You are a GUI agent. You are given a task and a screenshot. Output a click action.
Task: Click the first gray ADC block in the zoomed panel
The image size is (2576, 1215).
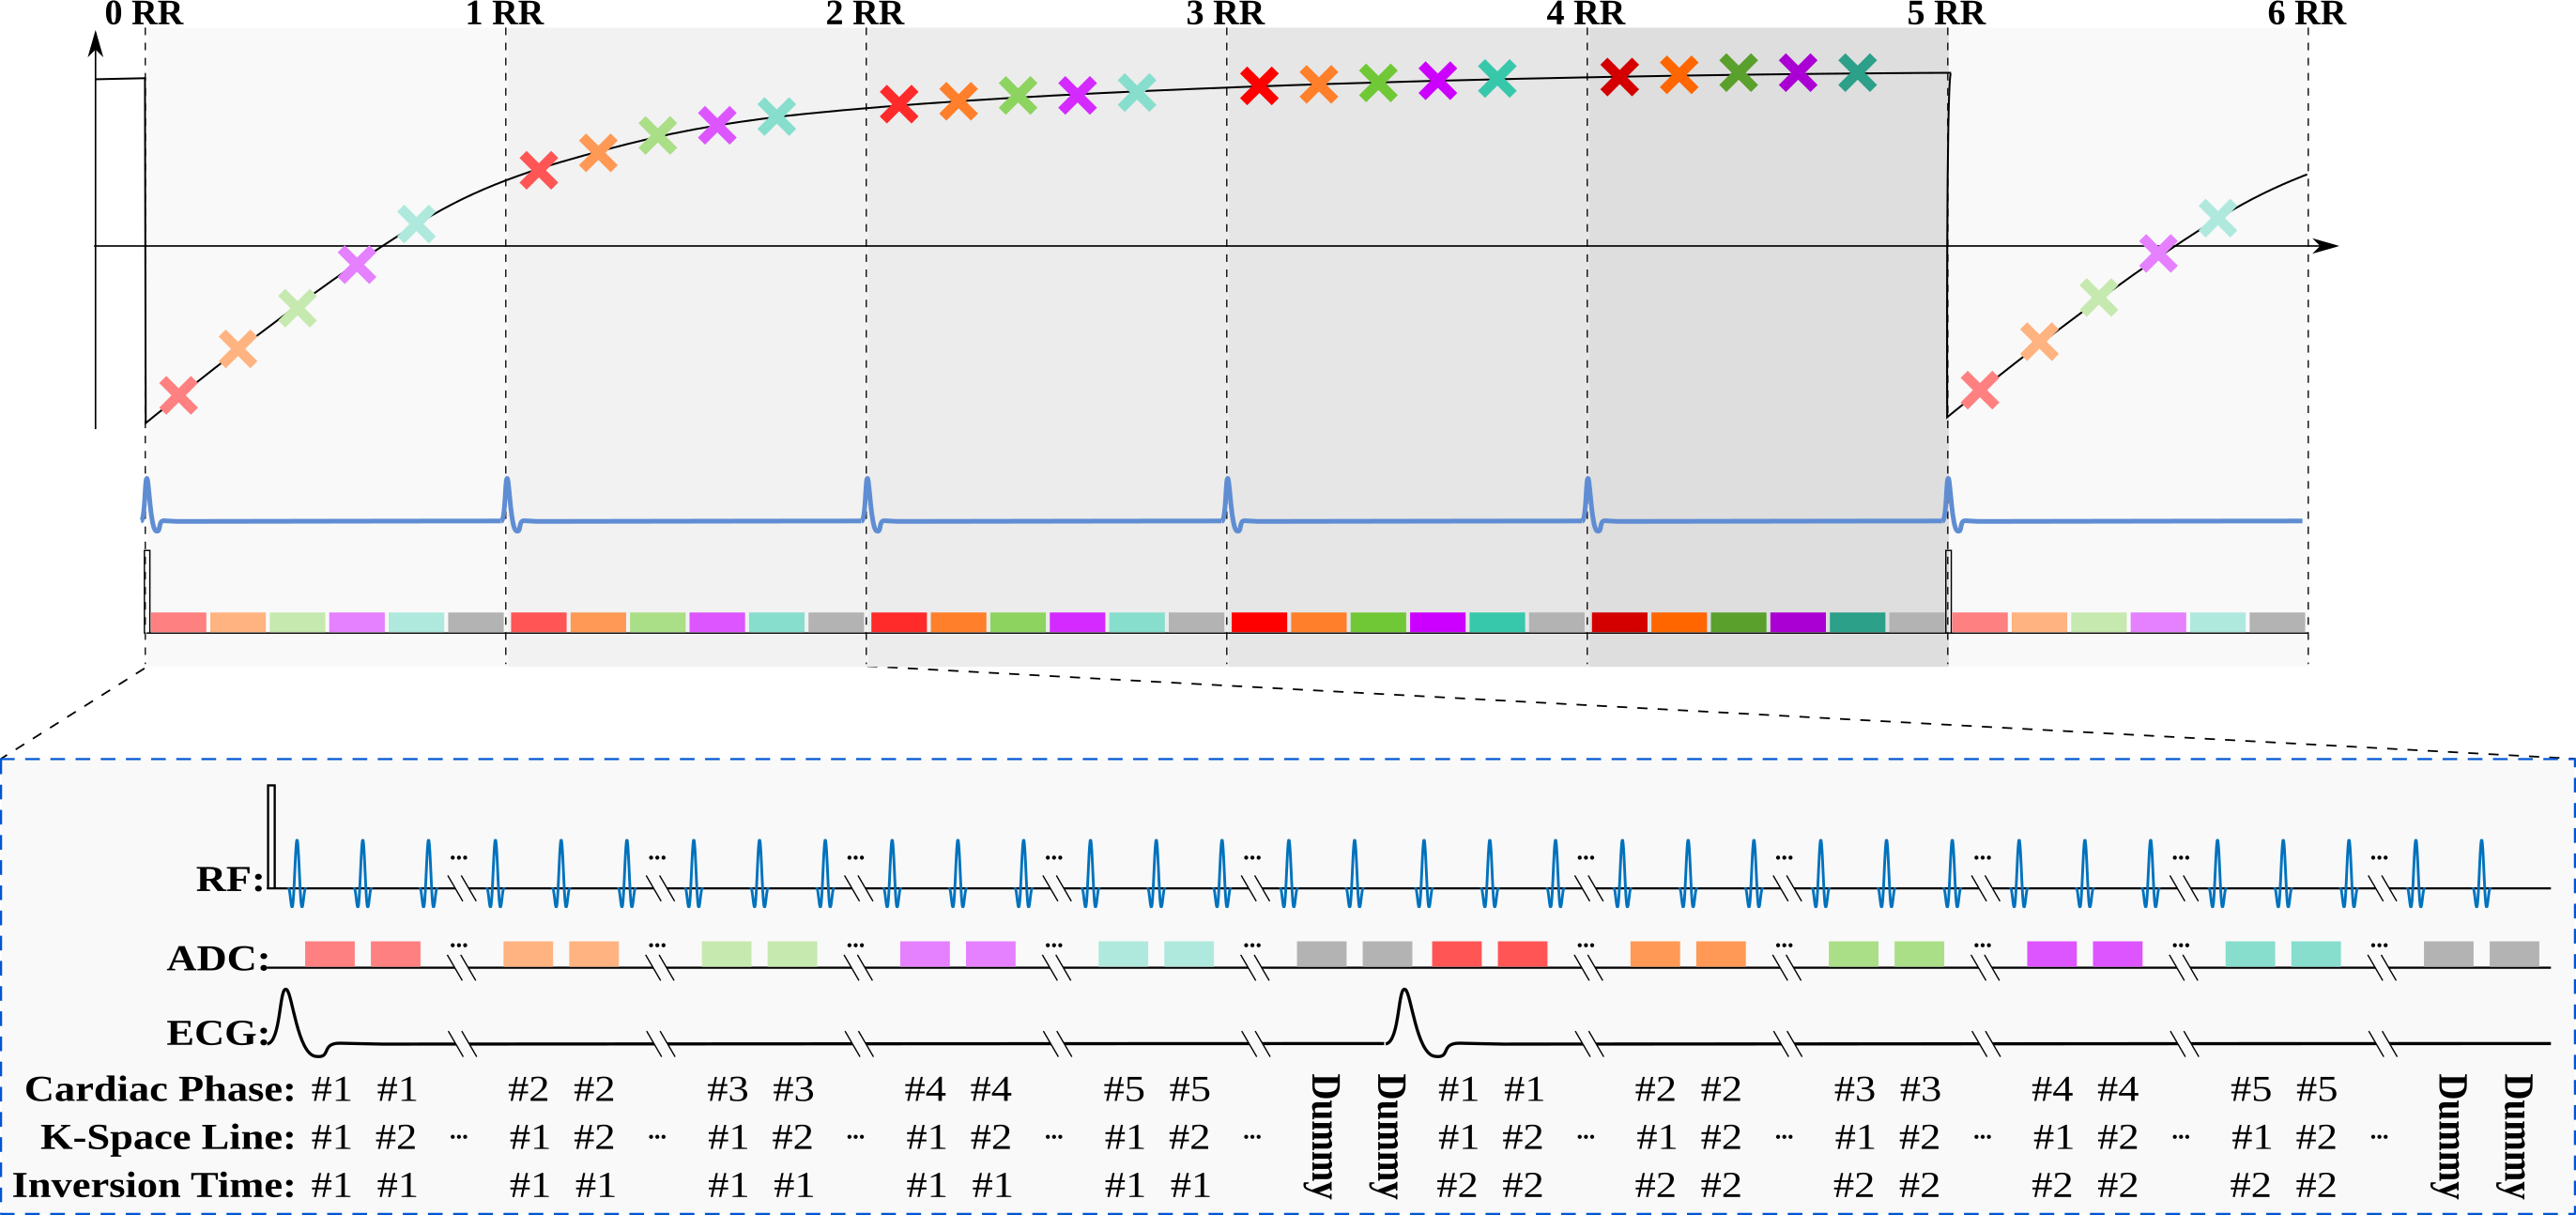point(1320,953)
